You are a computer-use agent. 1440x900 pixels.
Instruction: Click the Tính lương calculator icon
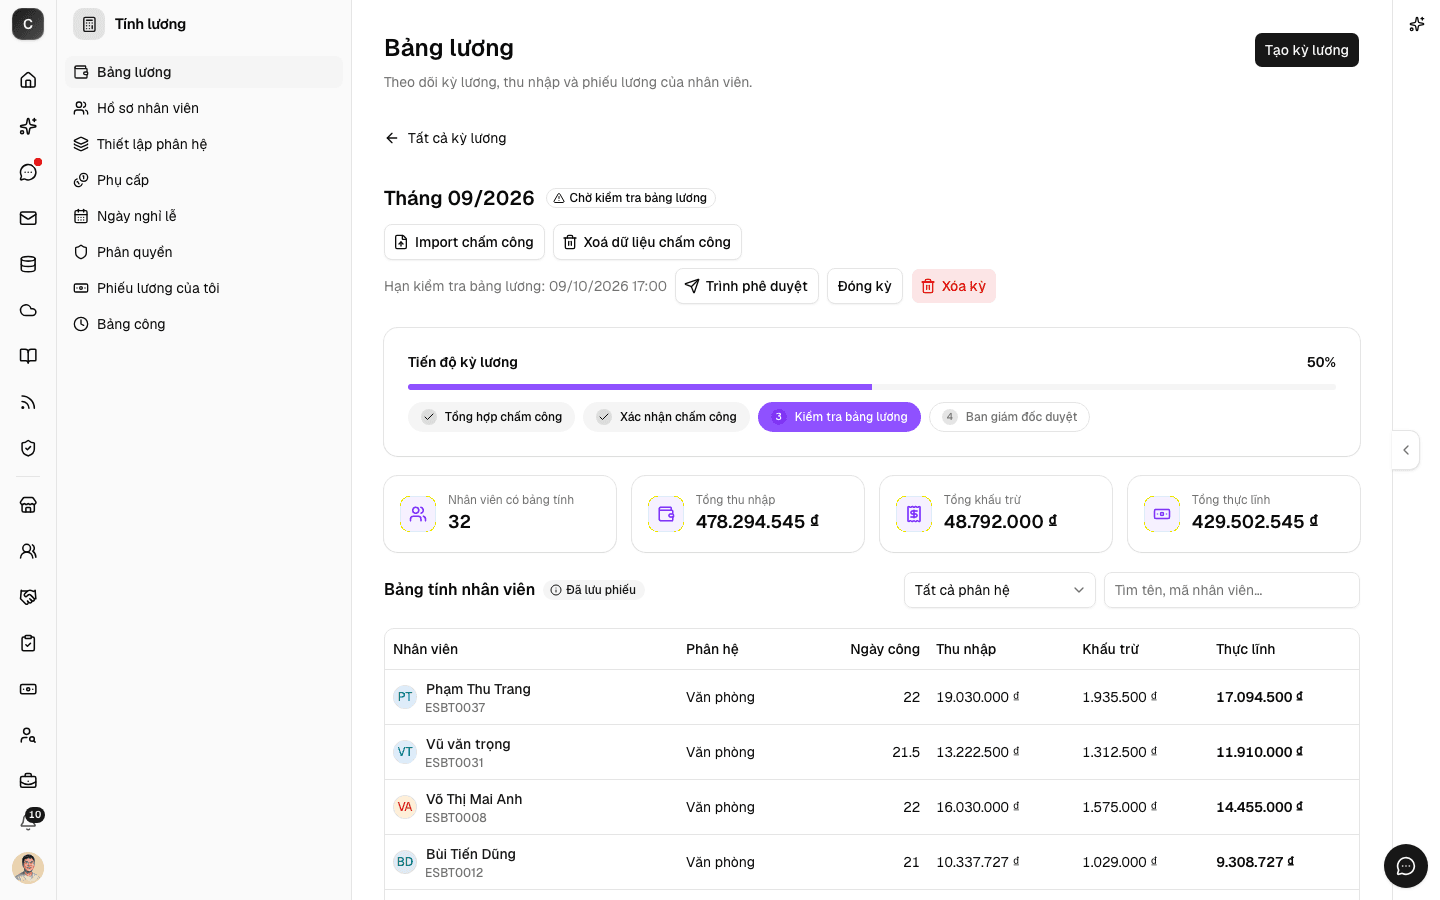89,24
